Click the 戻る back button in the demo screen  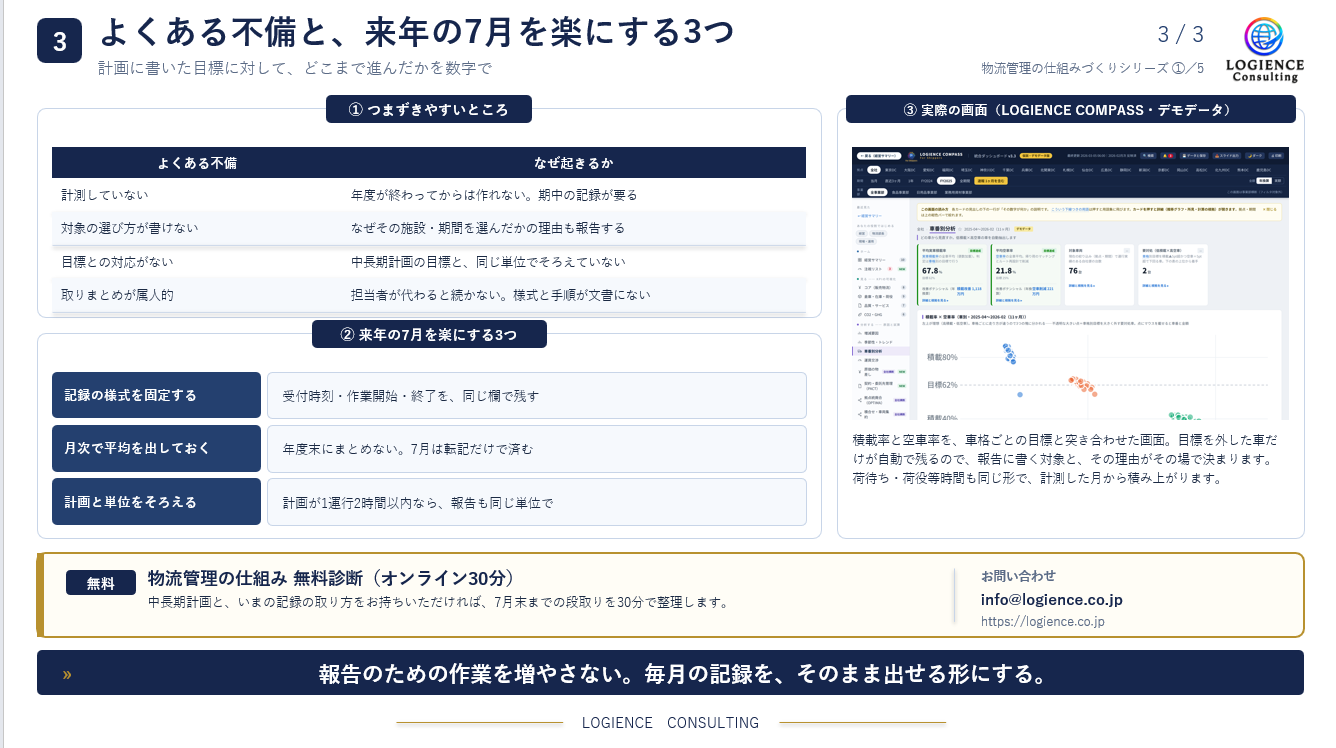coord(880,156)
